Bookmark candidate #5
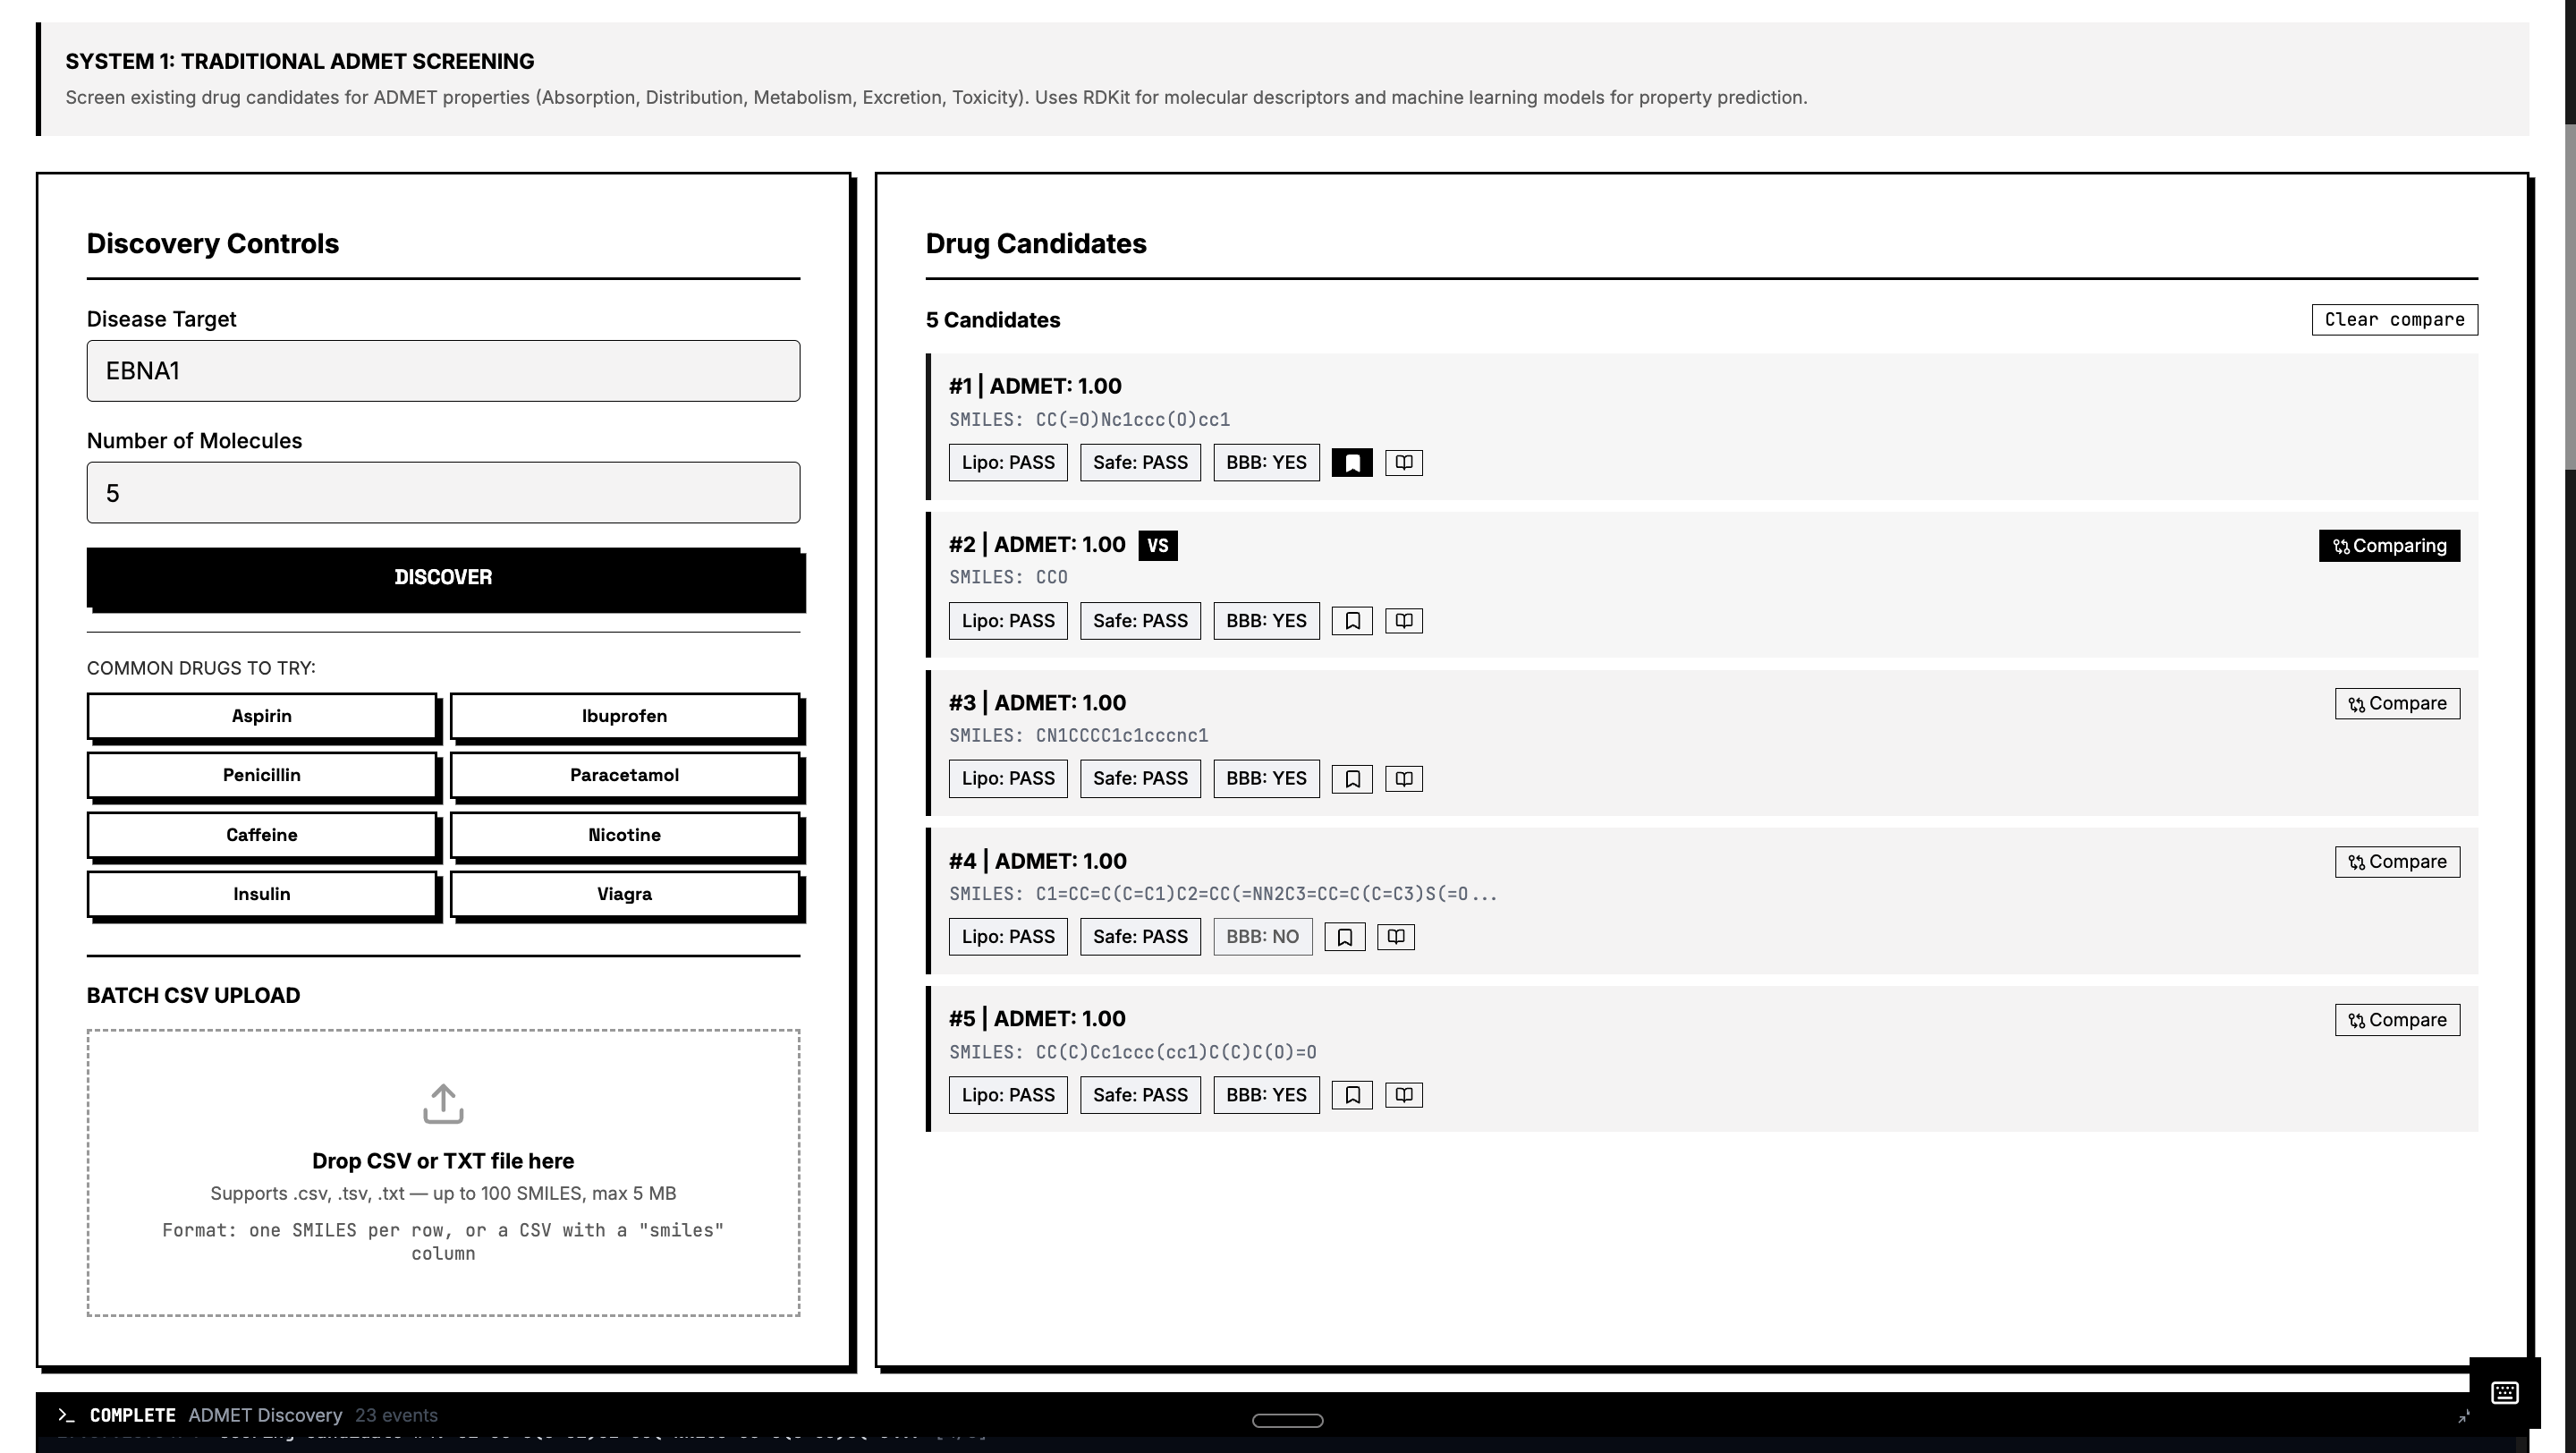This screenshot has height=1453, width=2576. coord(1351,1095)
